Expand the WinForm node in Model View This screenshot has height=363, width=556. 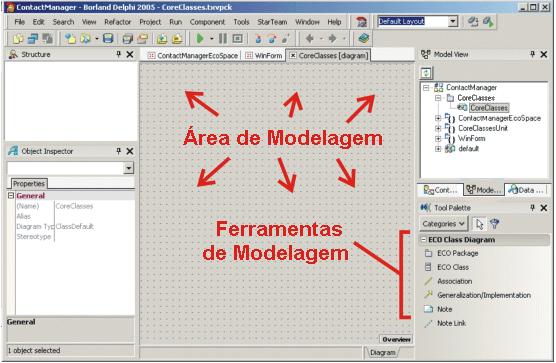[438, 139]
